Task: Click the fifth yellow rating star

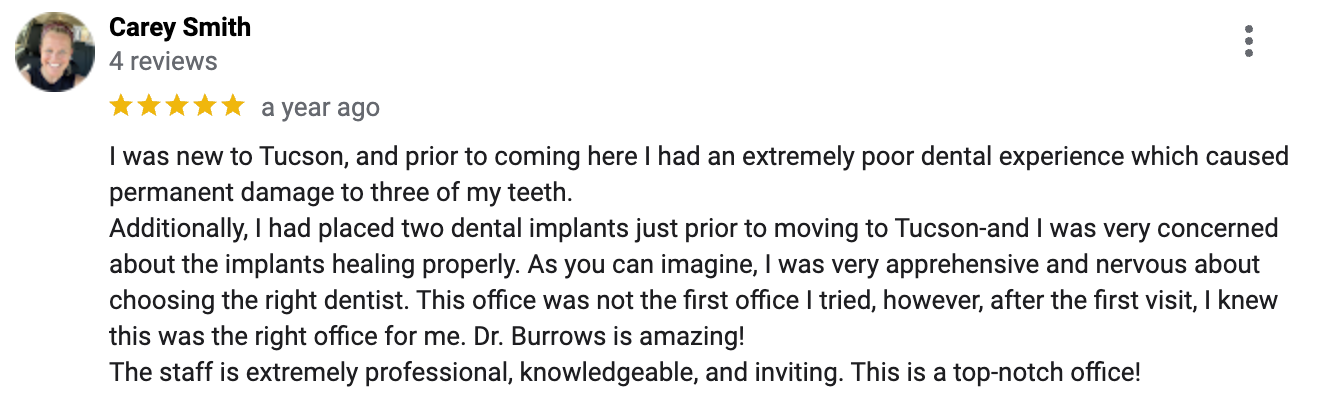Action: 233,105
